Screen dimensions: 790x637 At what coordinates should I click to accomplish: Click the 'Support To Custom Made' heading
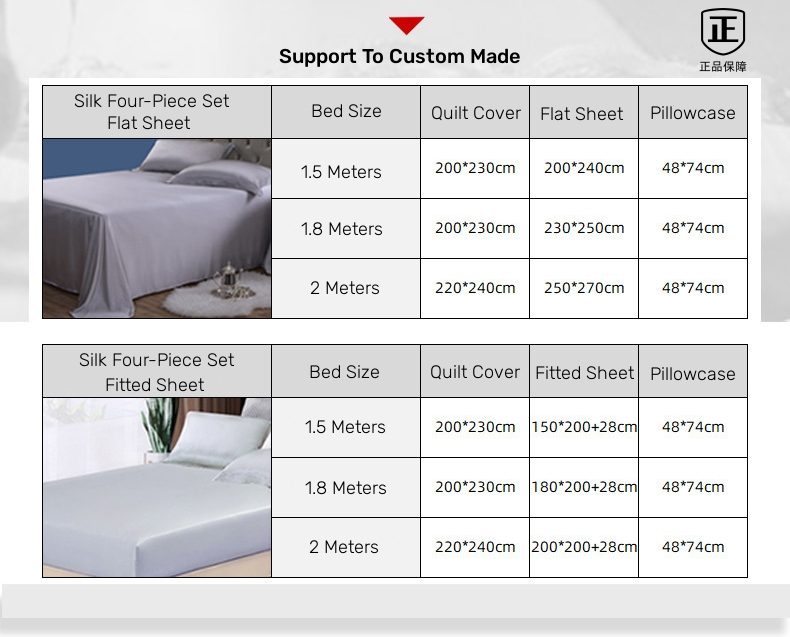[399, 56]
